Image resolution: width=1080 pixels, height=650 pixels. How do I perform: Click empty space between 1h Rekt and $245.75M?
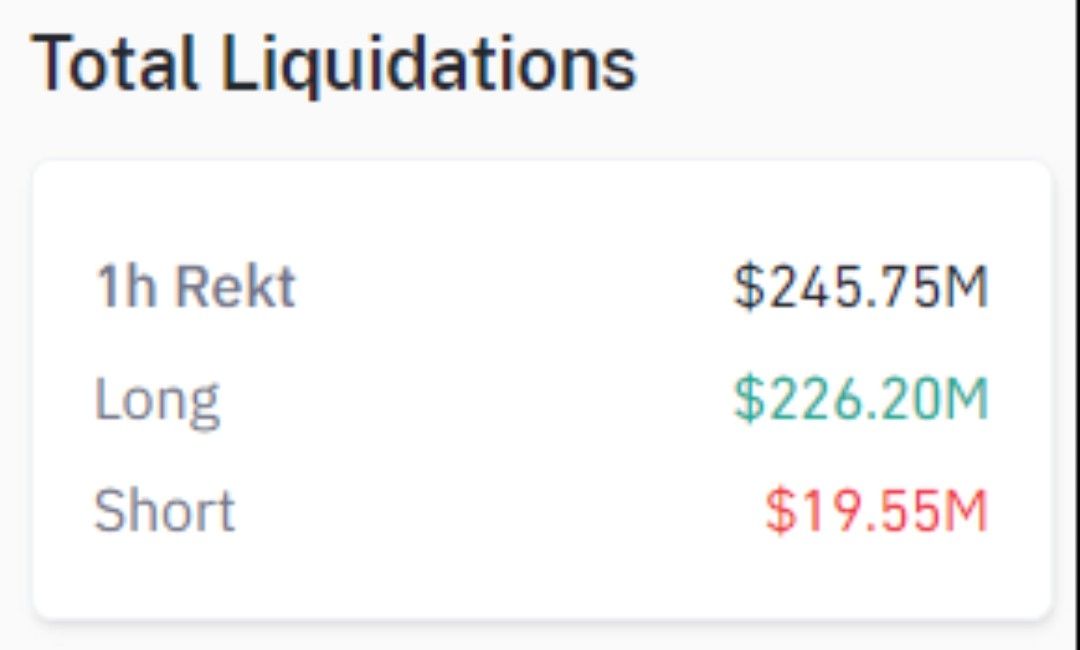pos(513,286)
